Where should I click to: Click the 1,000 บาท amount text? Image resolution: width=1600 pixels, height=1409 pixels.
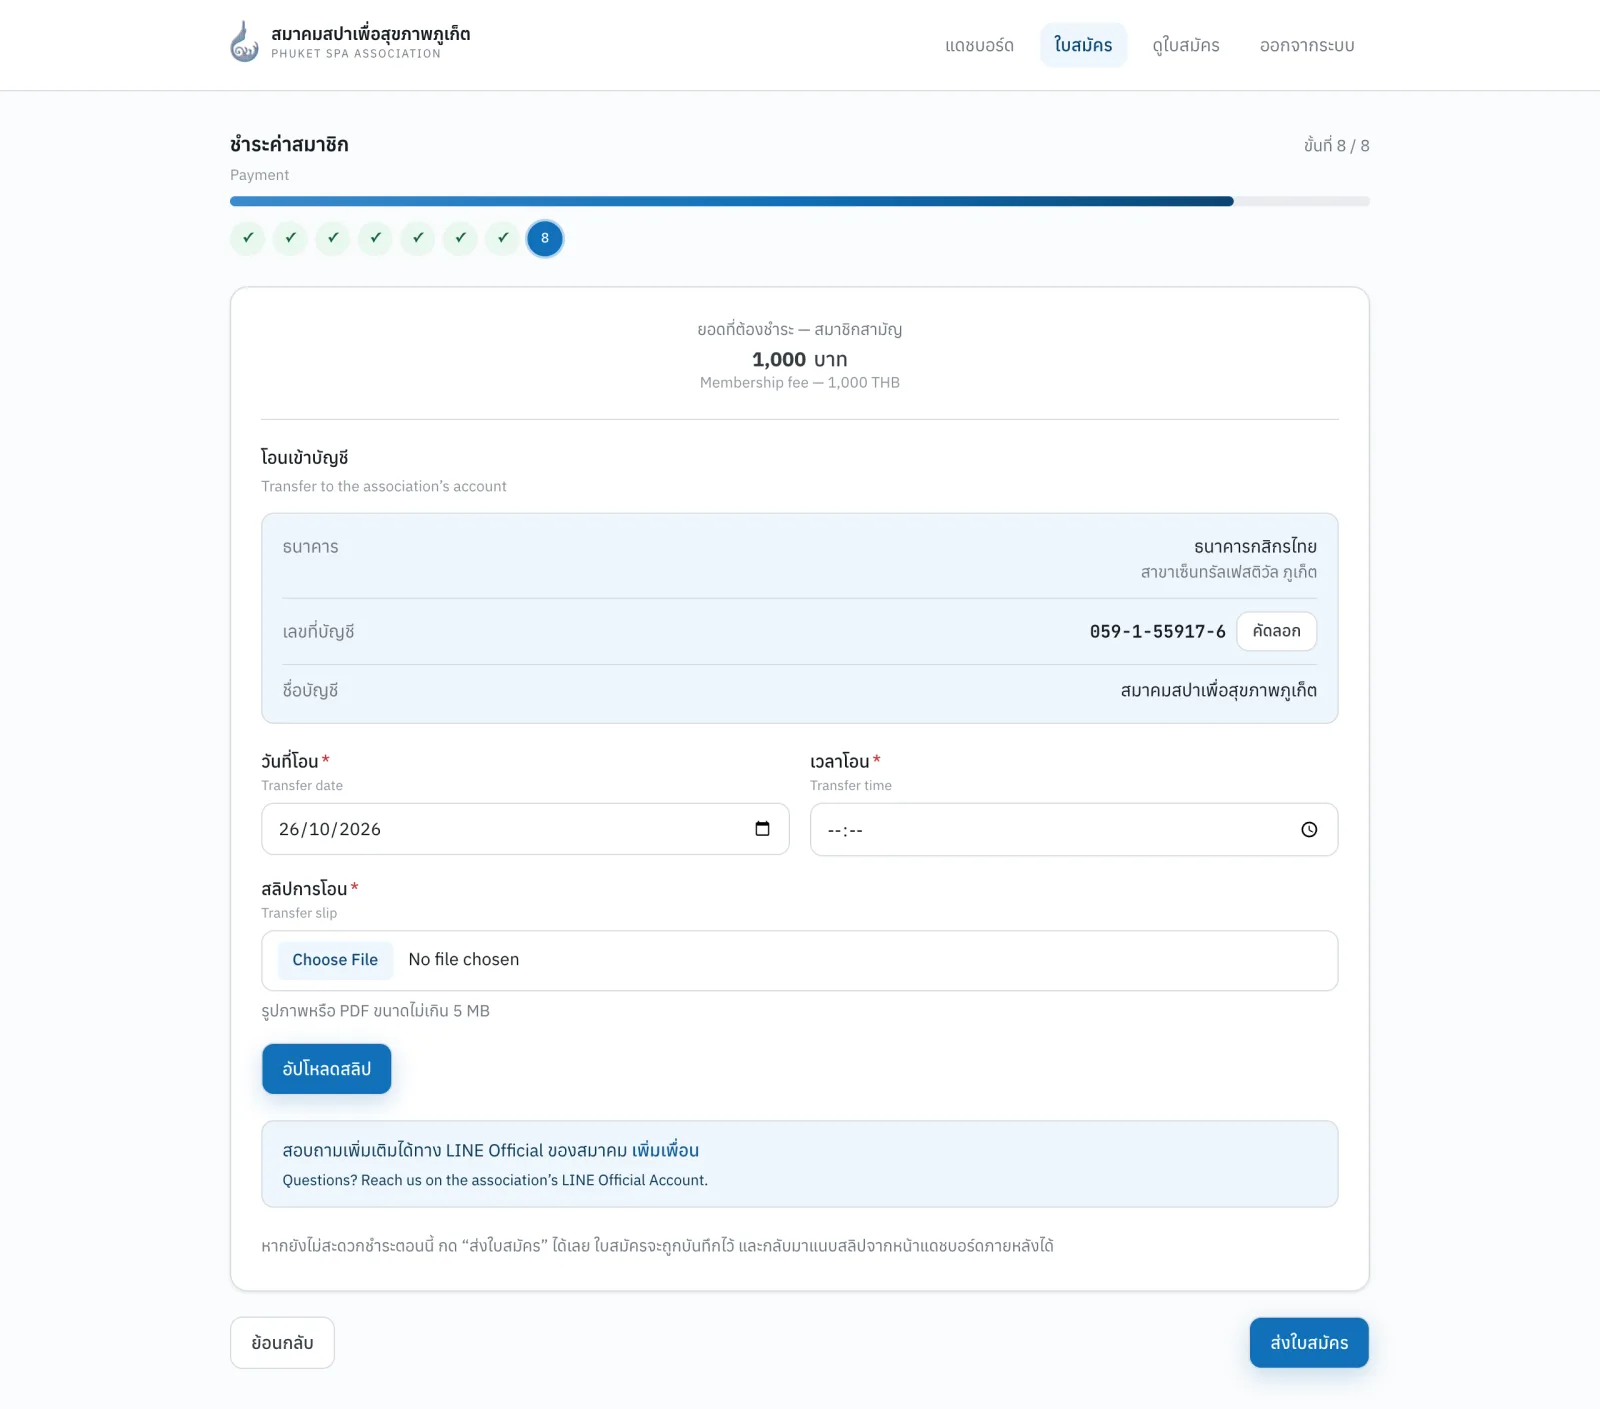coord(800,359)
